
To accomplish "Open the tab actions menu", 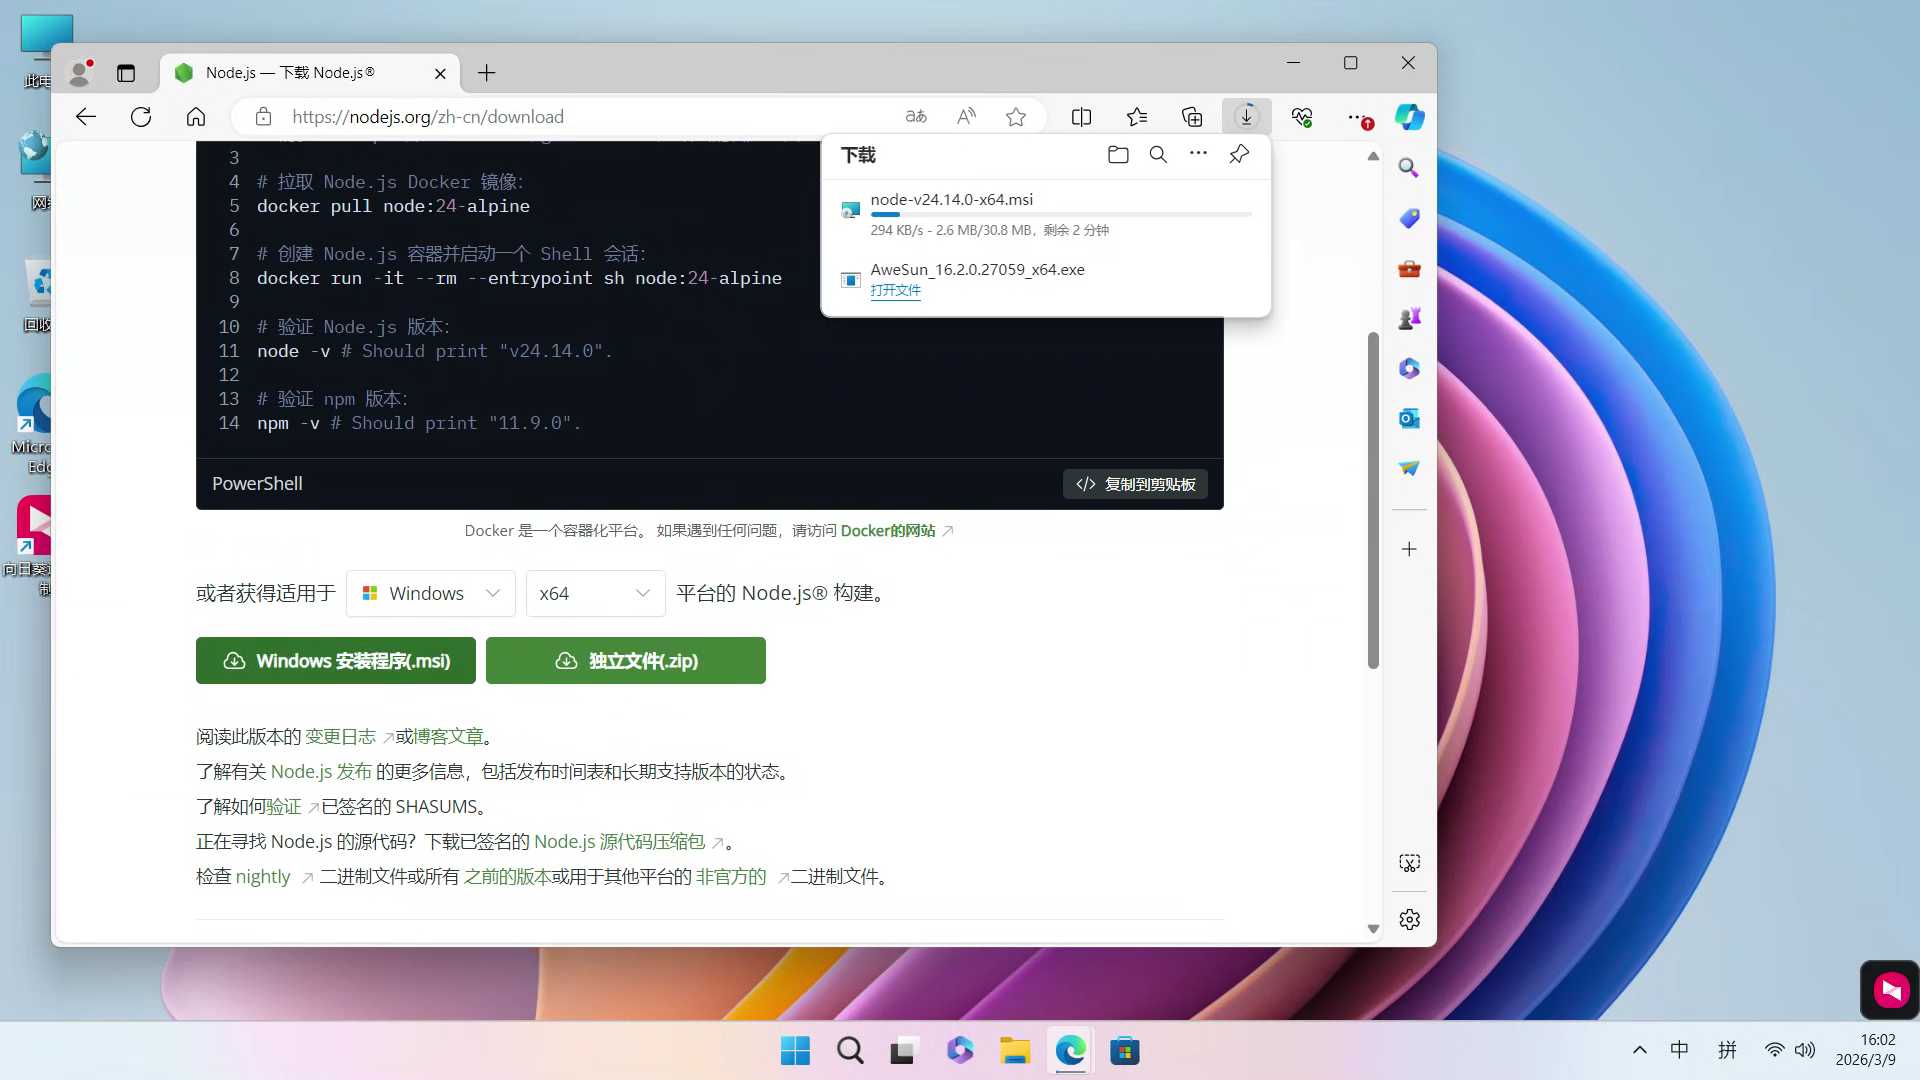I will (126, 73).
